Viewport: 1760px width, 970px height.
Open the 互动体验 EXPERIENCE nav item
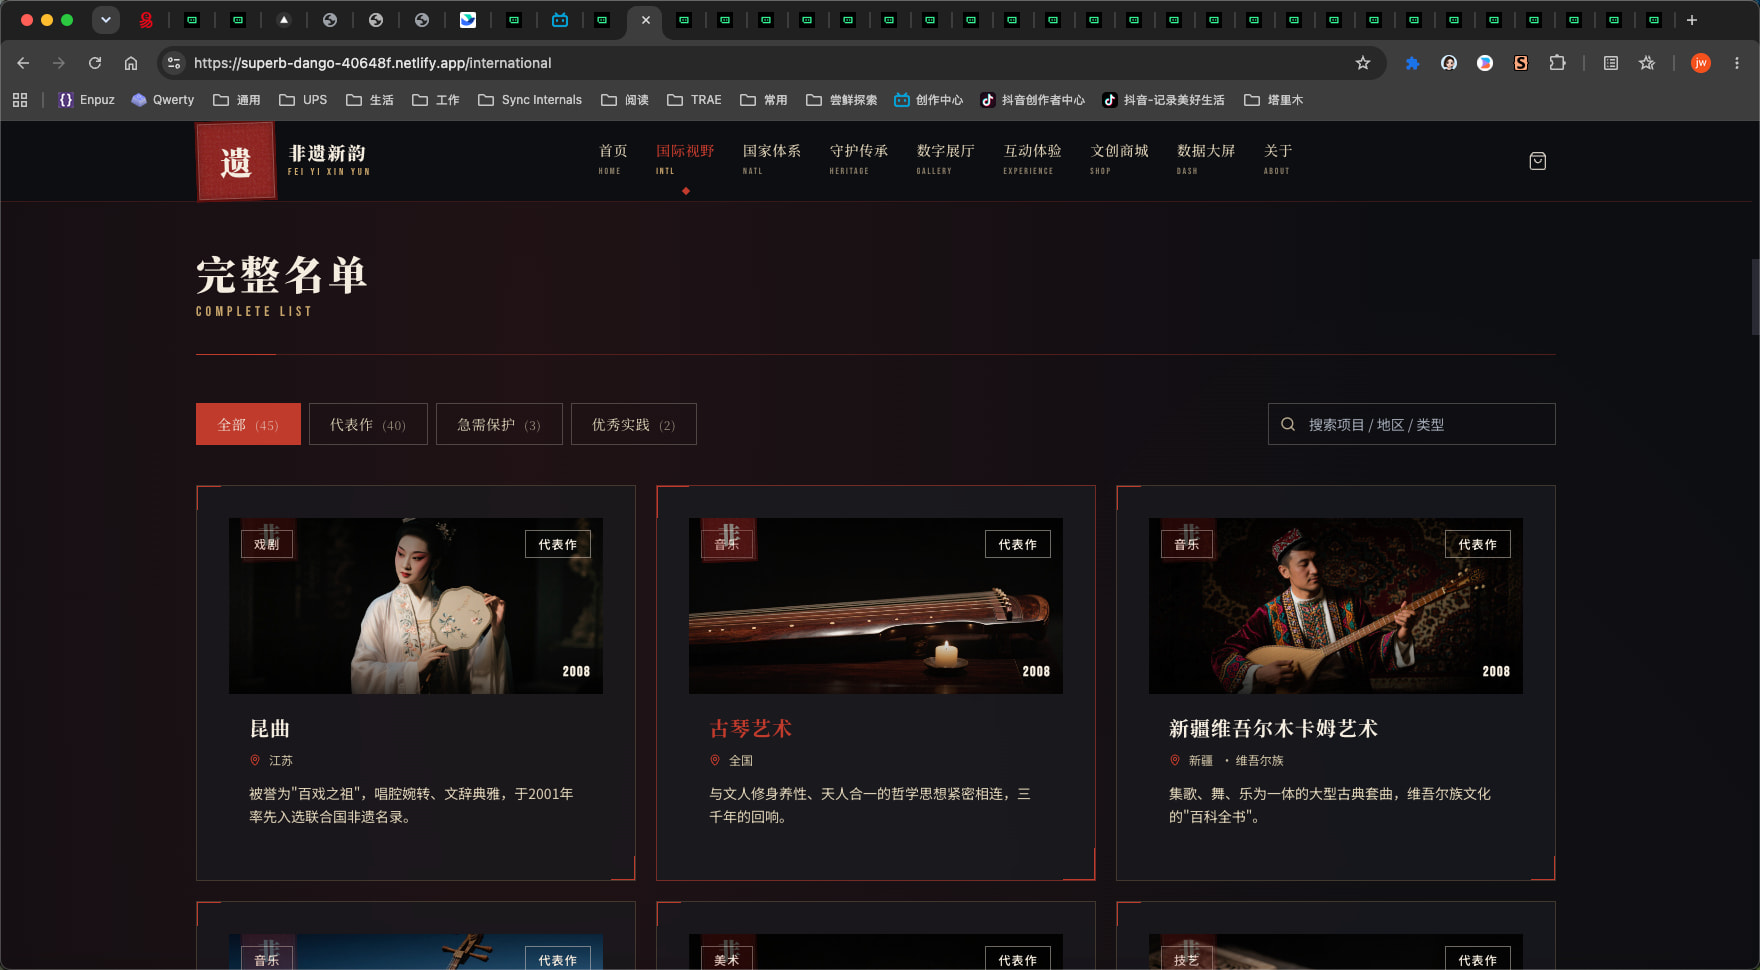(1033, 158)
